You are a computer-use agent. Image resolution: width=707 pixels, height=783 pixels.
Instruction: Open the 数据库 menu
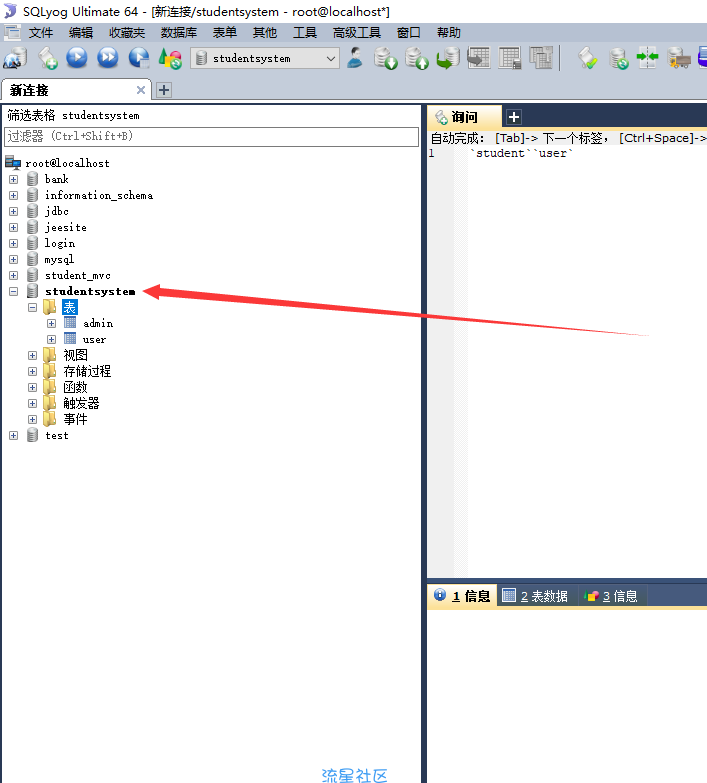coord(179,33)
